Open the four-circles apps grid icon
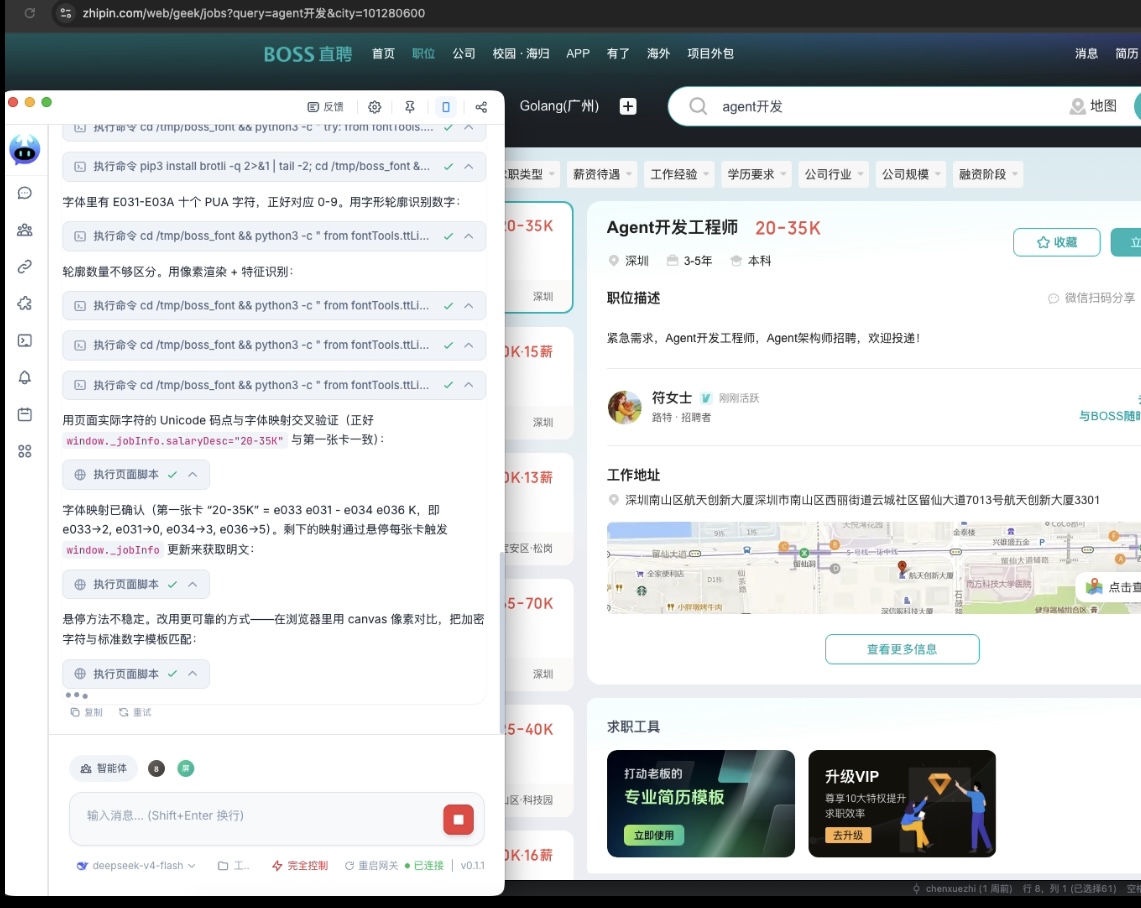This screenshot has width=1141, height=908. pos(25,451)
